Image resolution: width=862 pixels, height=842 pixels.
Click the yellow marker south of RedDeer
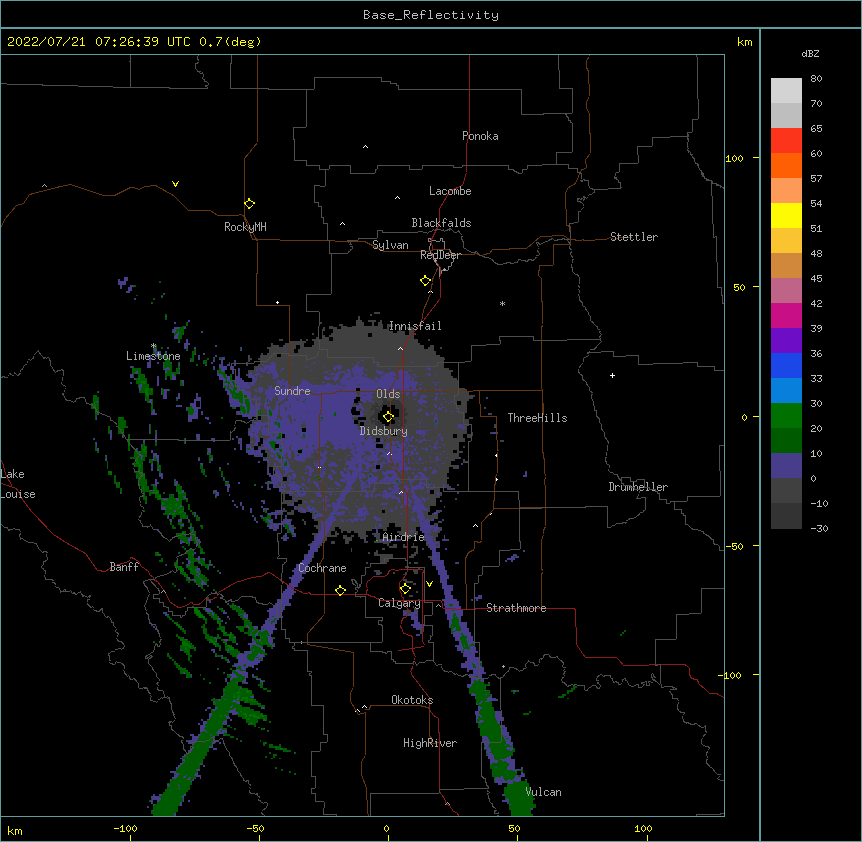pyautogui.click(x=425, y=281)
